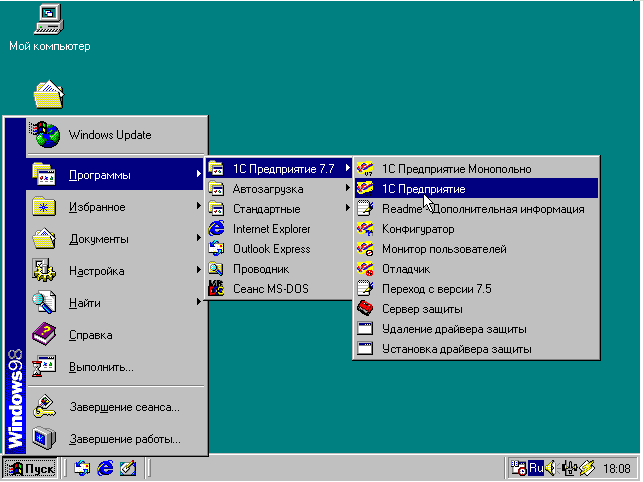Click the Конфигуратор icon
This screenshot has height=482, width=643.
365,228
